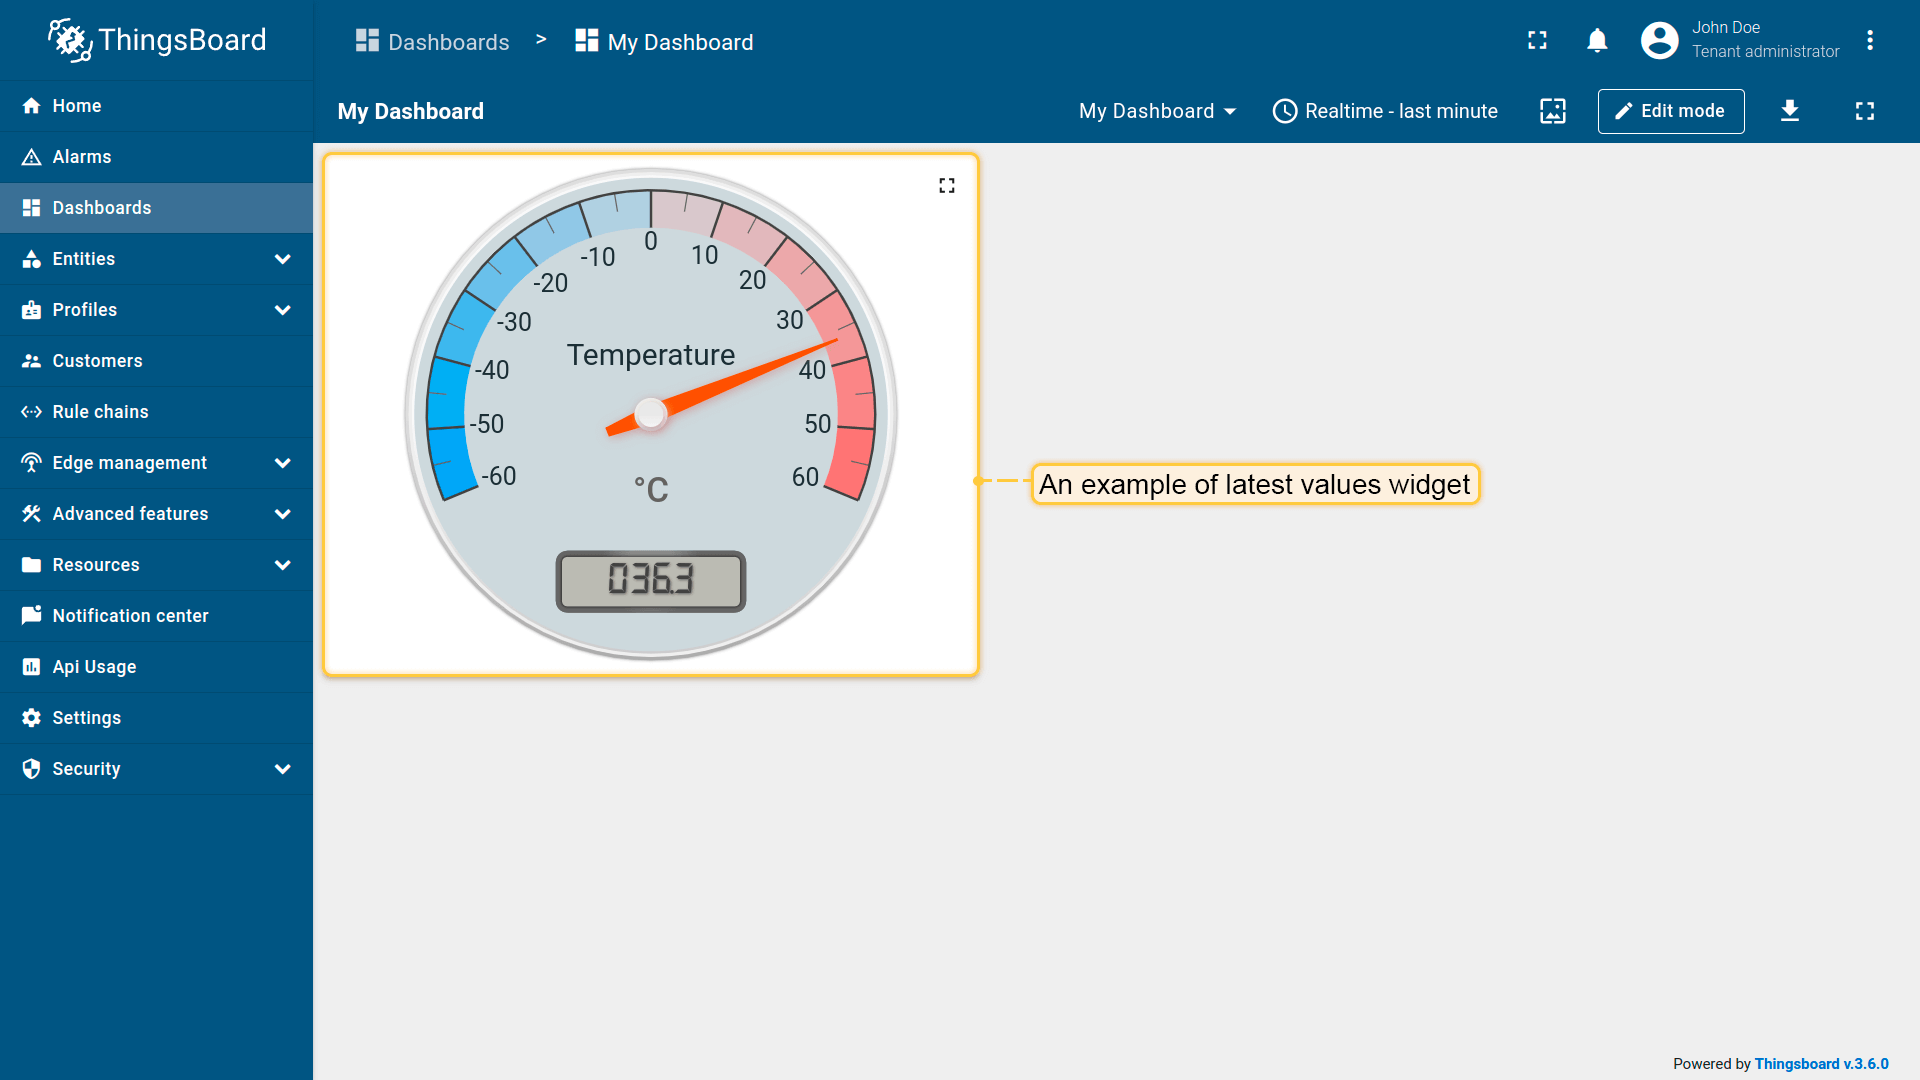Click the notifications bell icon
Viewport: 1920px width, 1080px height.
coord(1597,41)
